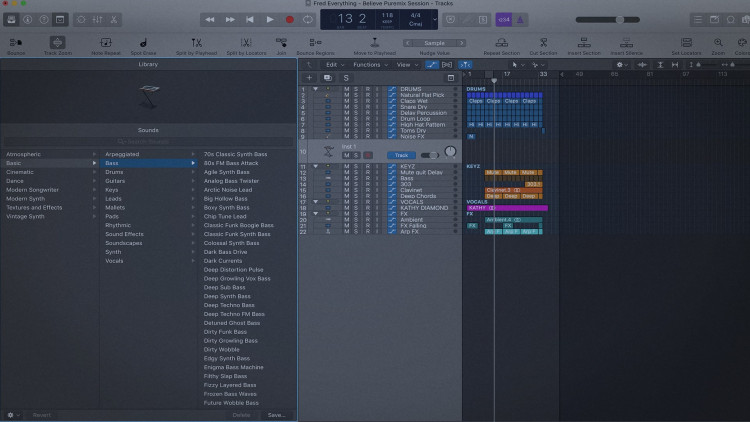This screenshot has height=422, width=750.
Task: Record-enable the Inst 1 track
Action: [368, 155]
